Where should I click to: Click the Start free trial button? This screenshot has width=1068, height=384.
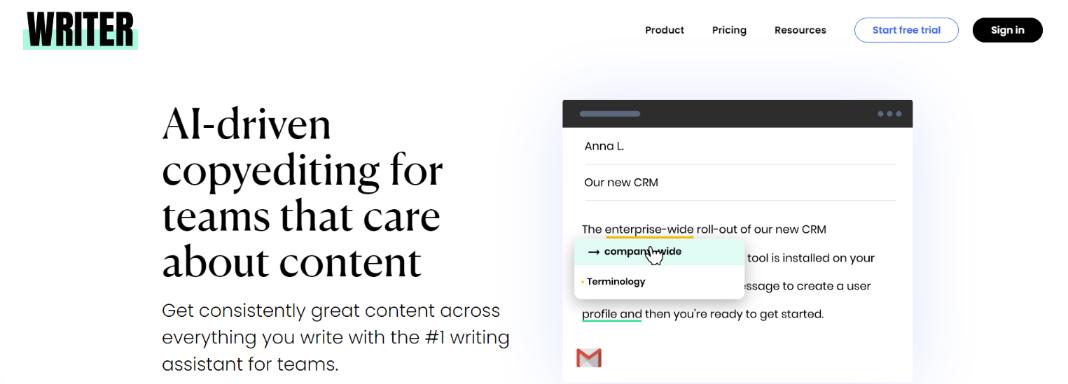click(906, 30)
